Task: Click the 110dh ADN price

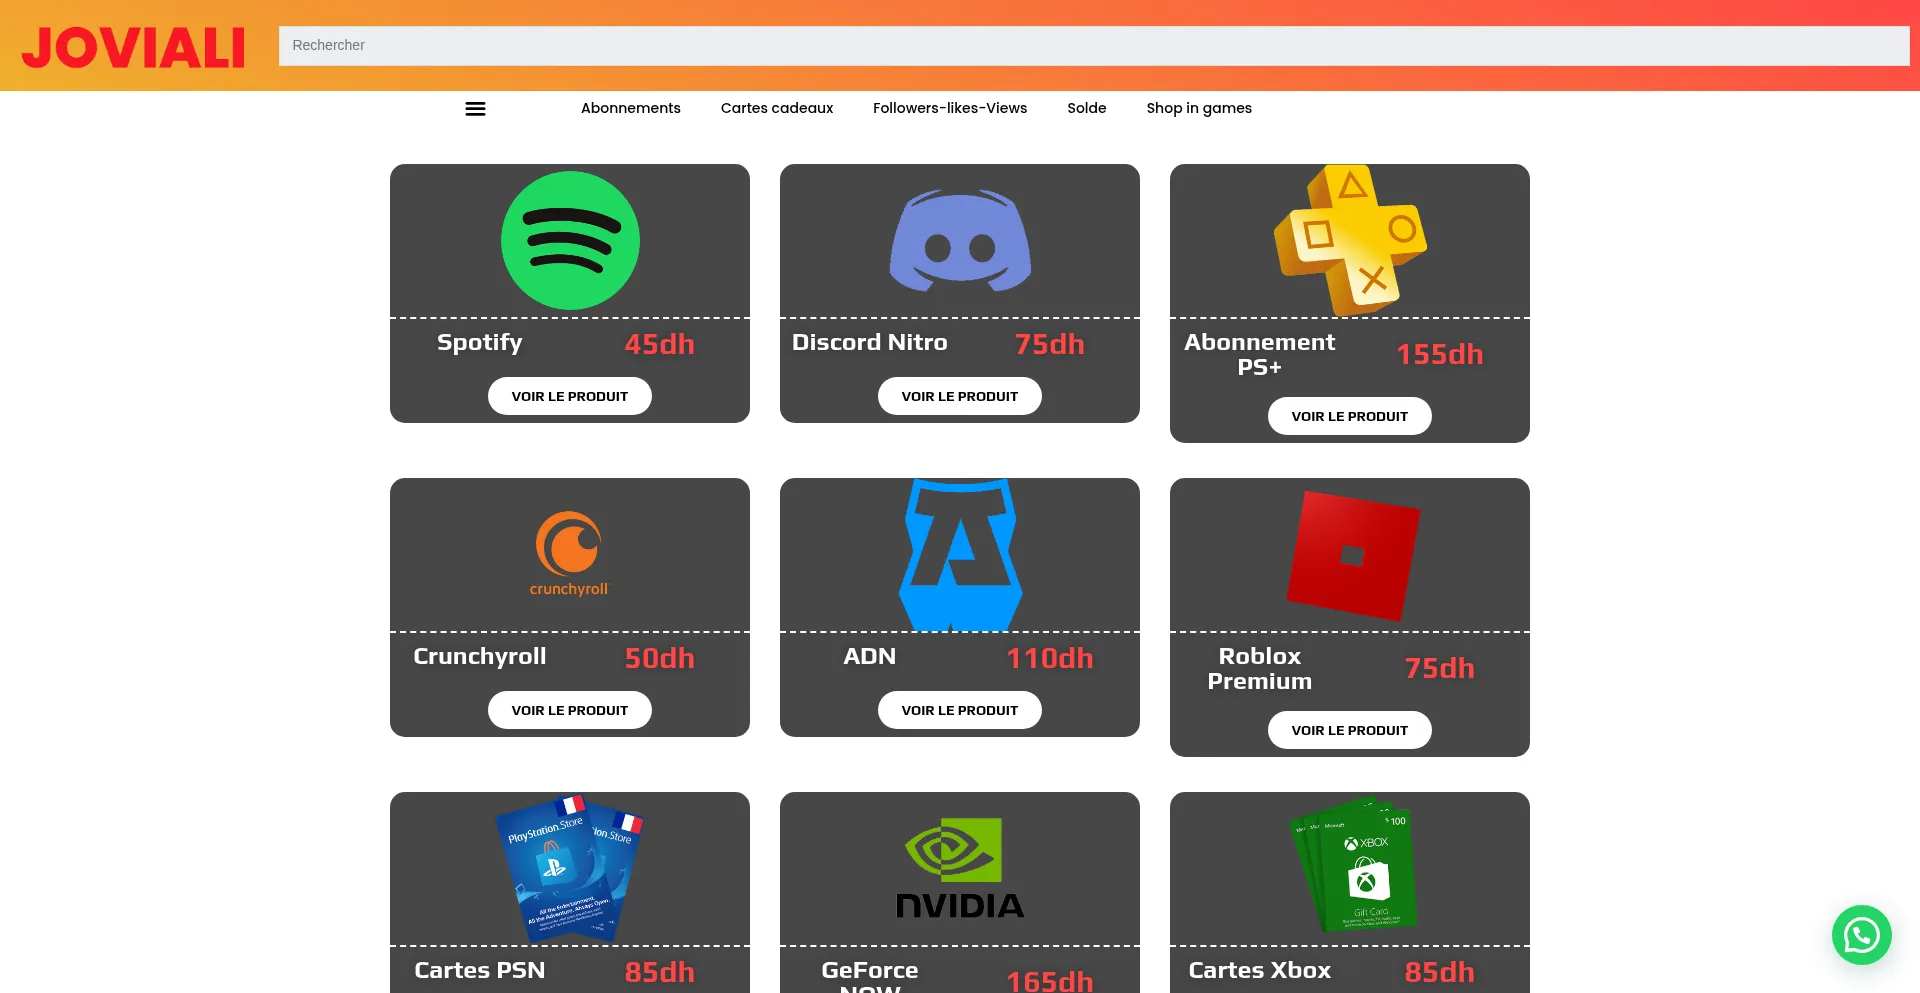Action: click(x=1050, y=658)
